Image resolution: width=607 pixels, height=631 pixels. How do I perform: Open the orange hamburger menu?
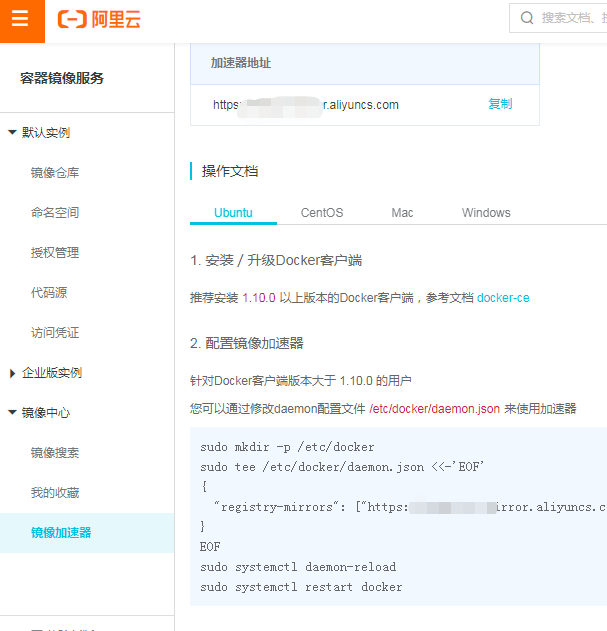[x=22, y=19]
